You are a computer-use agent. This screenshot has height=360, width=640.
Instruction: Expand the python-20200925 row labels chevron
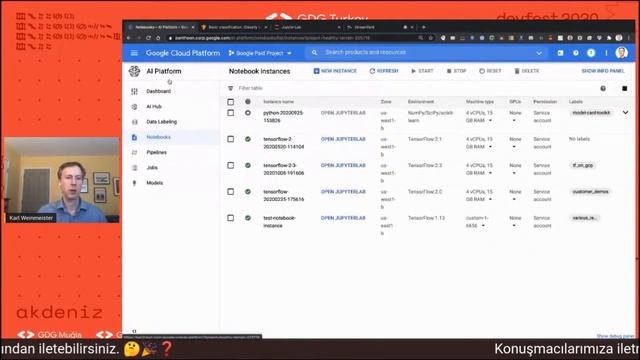point(625,113)
